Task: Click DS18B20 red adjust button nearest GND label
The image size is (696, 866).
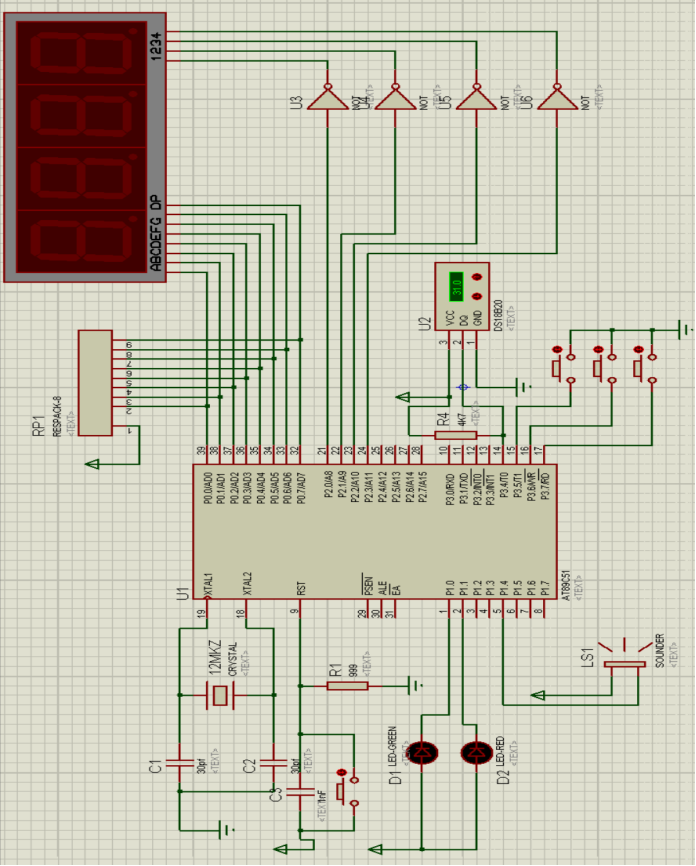Action: point(478,297)
